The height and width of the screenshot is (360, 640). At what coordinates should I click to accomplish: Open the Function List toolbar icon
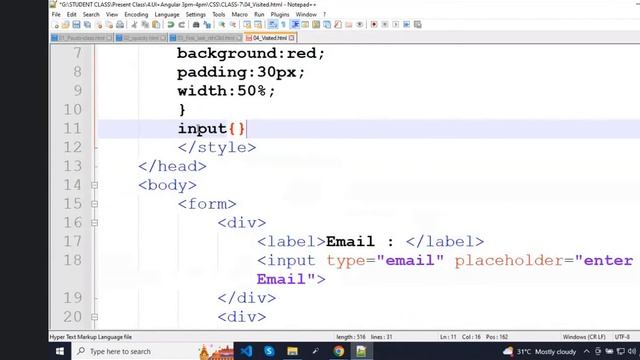[338, 24]
